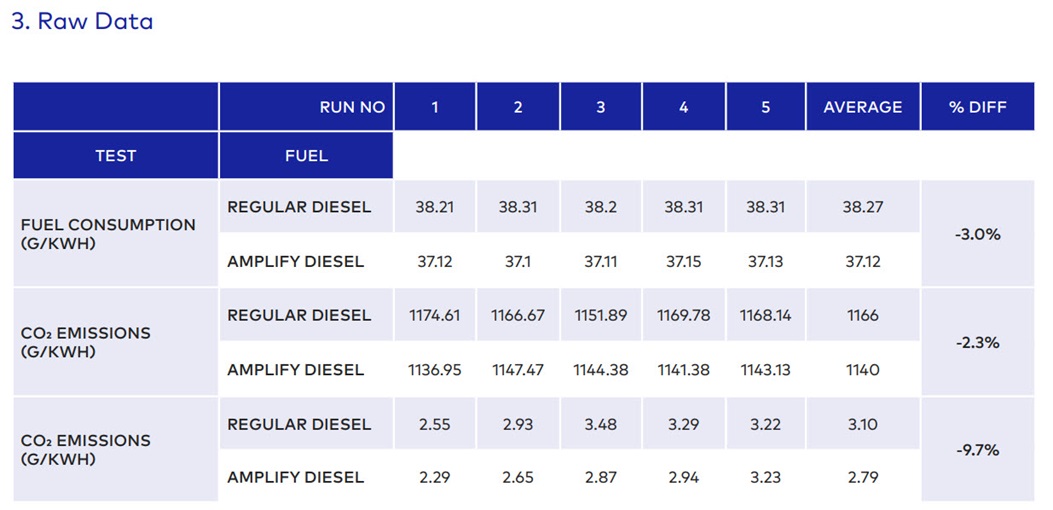Click 'REGULAR DIESEL' in the 2.55 row
1053x510 pixels.
tap(299, 424)
